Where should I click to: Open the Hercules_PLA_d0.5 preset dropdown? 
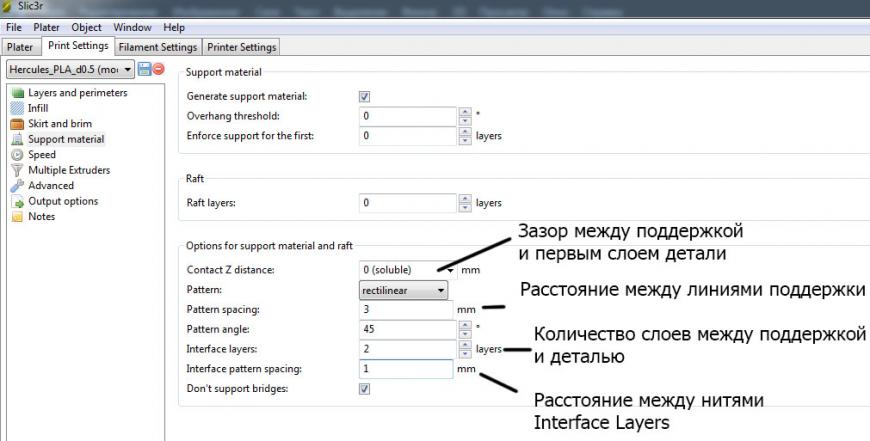(70, 69)
